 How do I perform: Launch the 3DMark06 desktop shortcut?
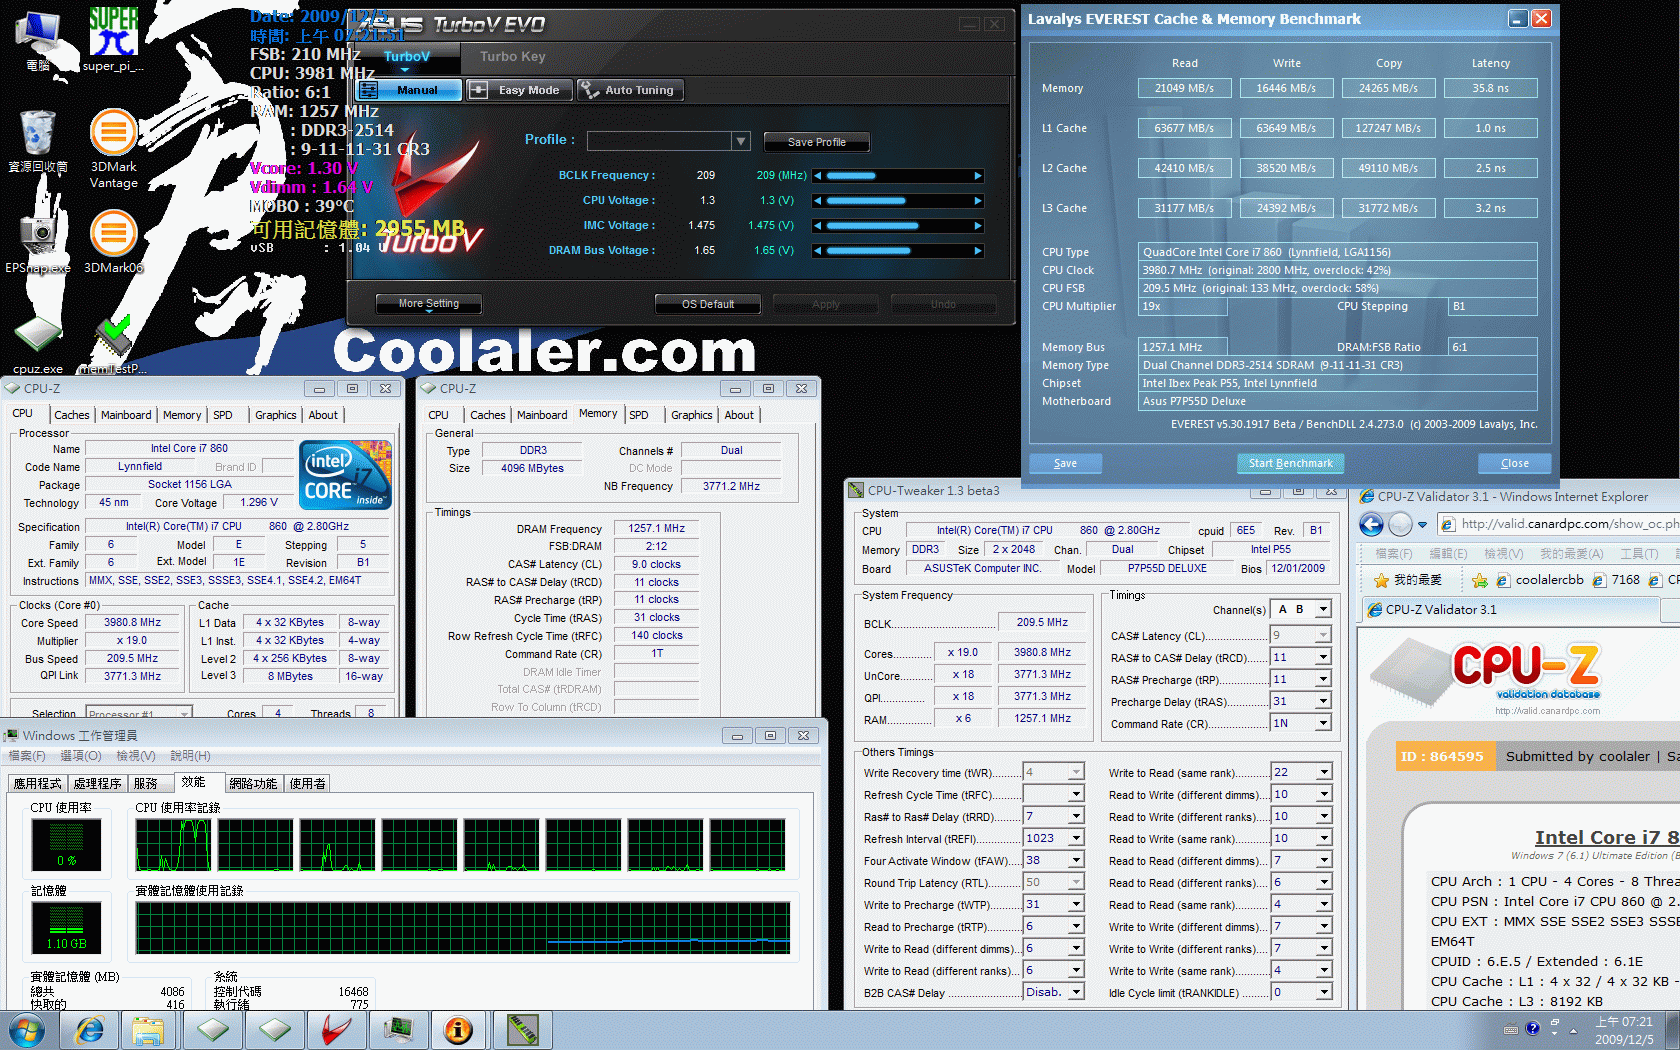113,242
